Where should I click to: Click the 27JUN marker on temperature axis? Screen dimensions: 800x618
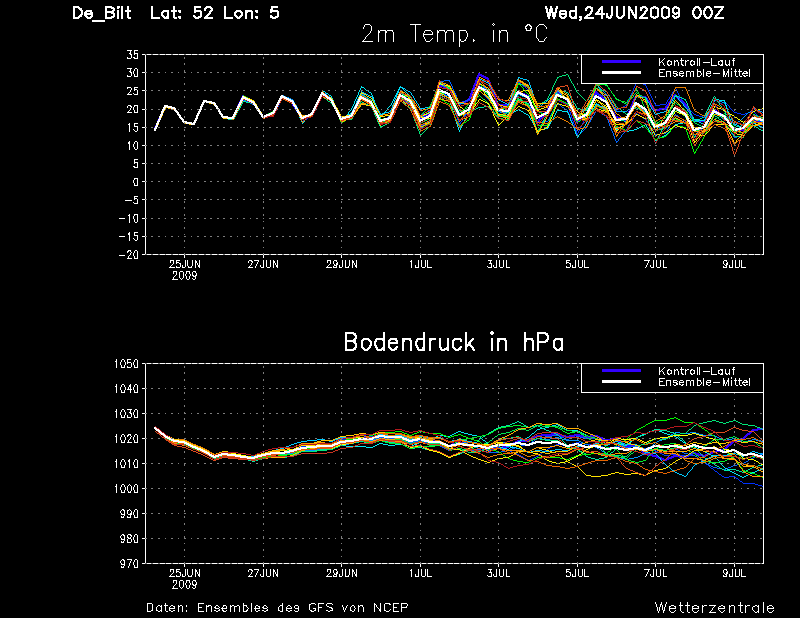coord(263,264)
